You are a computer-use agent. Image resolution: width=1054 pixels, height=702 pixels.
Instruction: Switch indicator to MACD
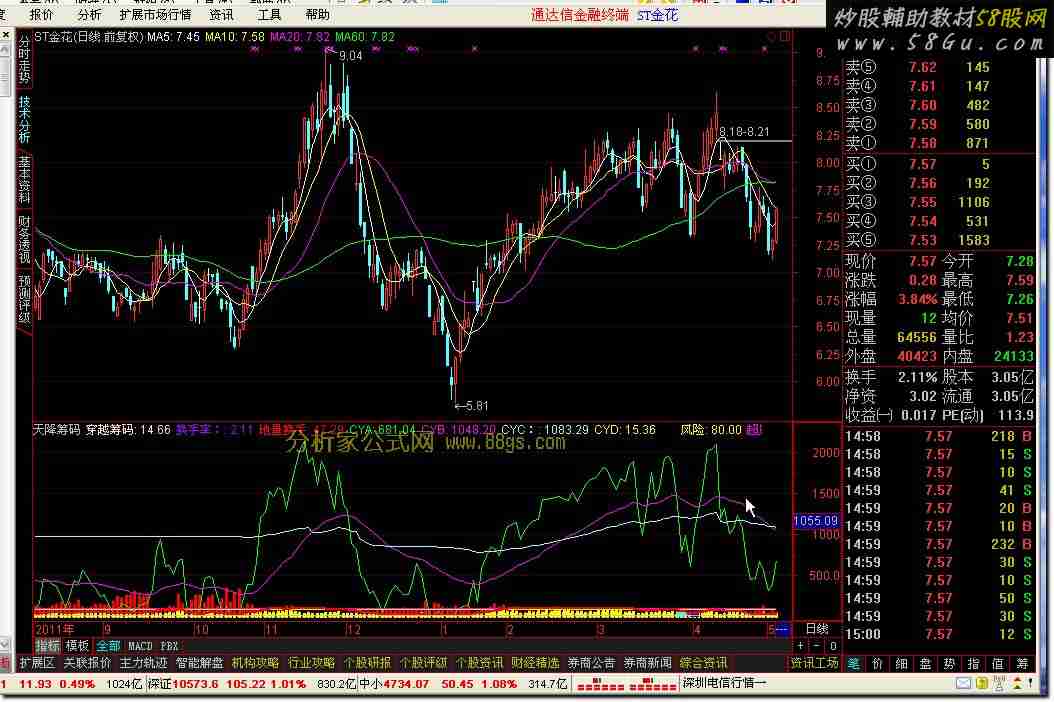click(x=140, y=646)
